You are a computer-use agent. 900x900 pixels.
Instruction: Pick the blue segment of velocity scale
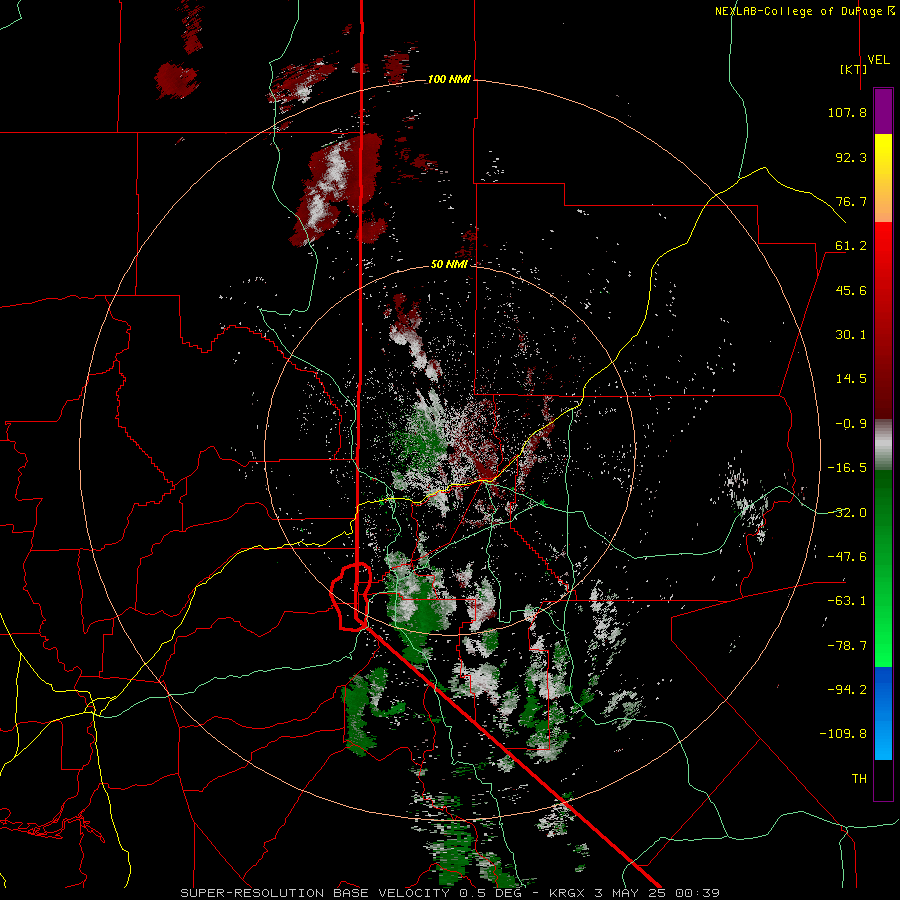883,713
